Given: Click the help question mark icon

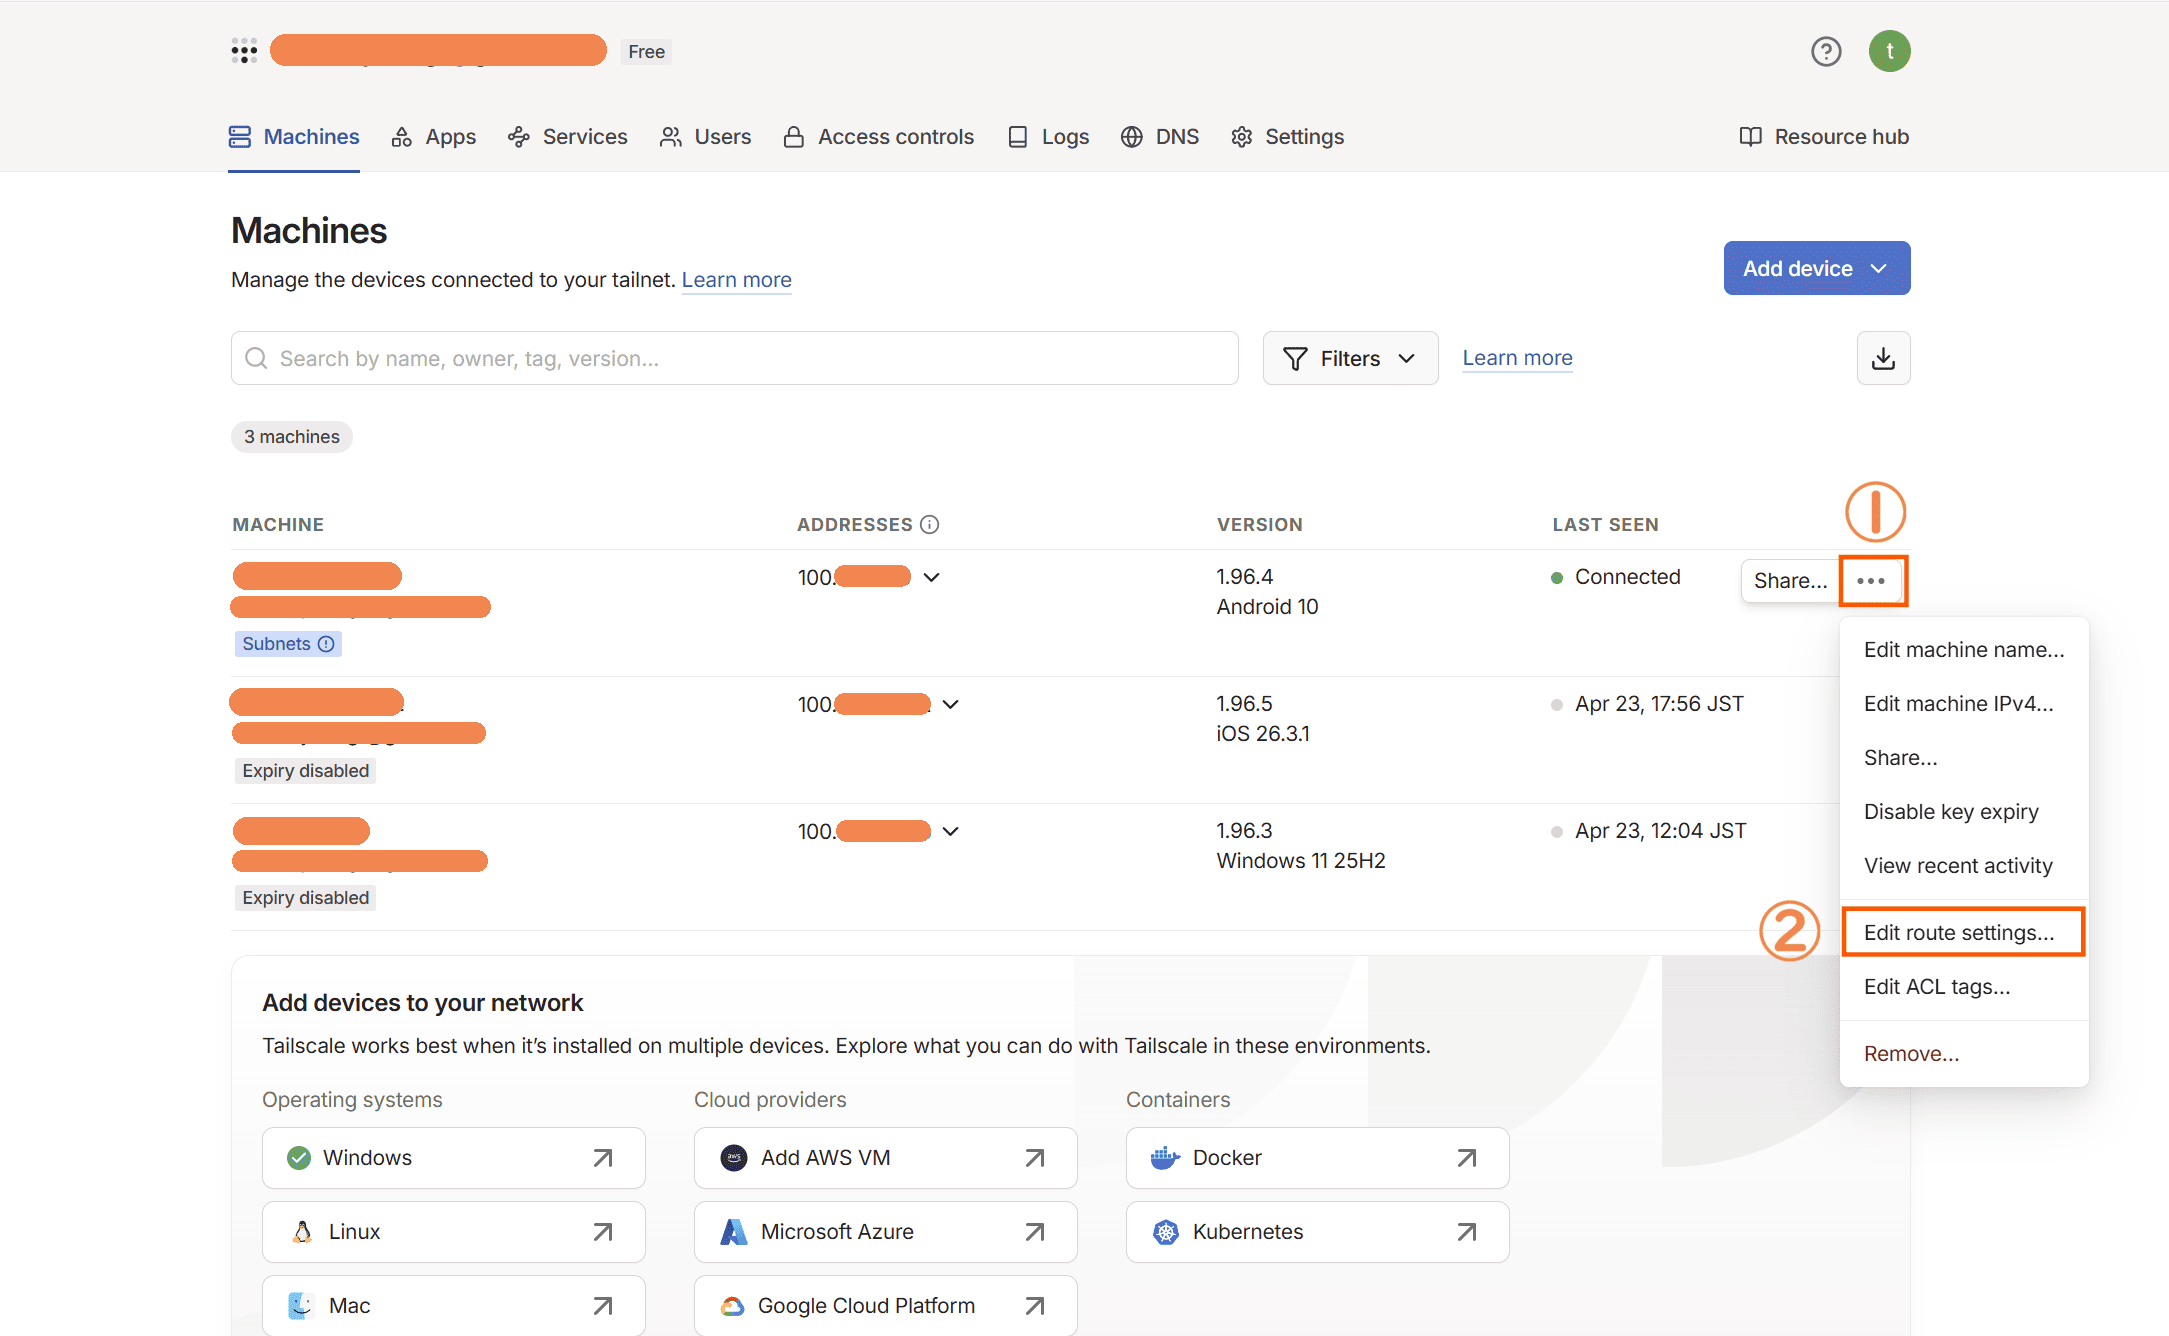Looking at the screenshot, I should coord(1826,51).
